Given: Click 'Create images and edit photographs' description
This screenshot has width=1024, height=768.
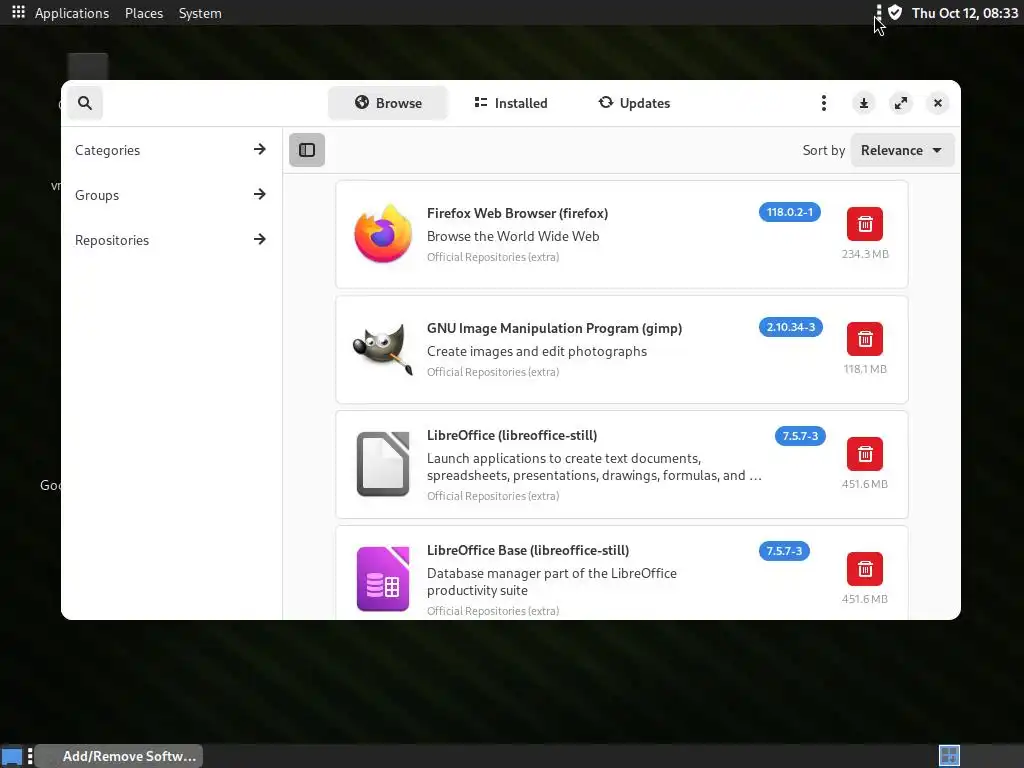Looking at the screenshot, I should [x=537, y=351].
